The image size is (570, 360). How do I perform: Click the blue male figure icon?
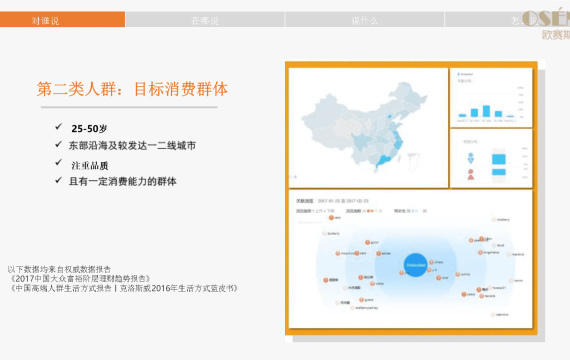tap(471, 158)
